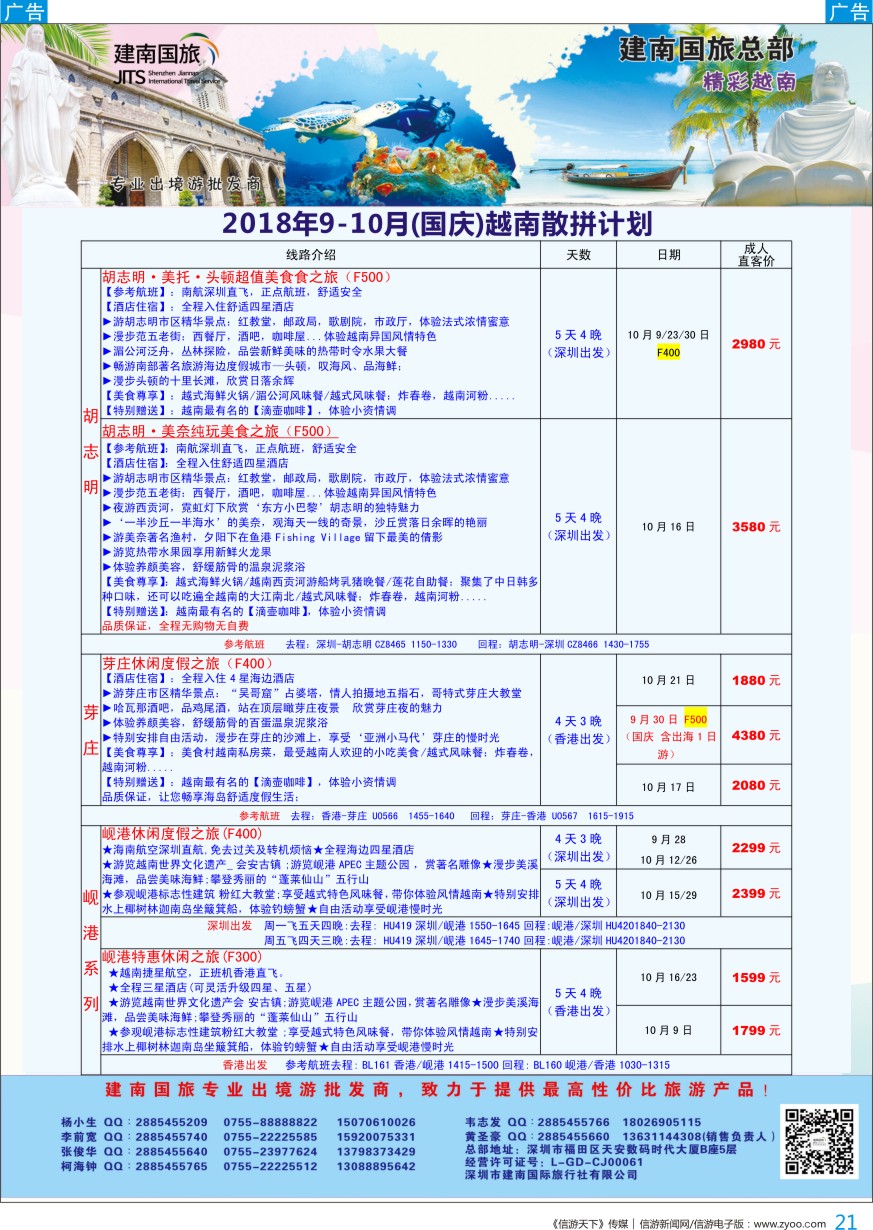Click 5天4晚(香港出发) duration cell

(579, 1001)
